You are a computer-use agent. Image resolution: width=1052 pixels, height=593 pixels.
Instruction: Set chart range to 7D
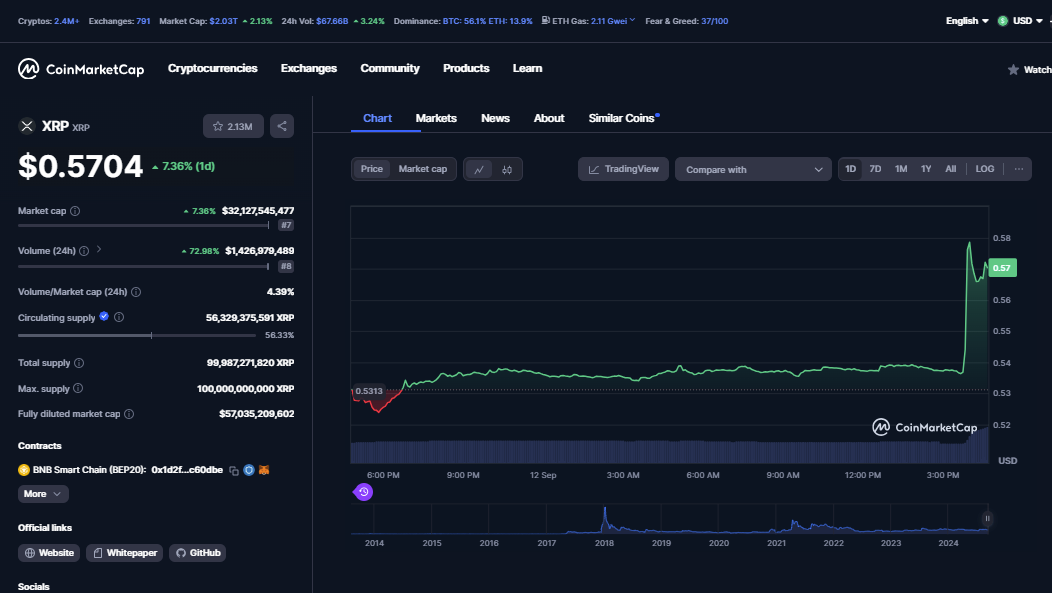(x=876, y=169)
